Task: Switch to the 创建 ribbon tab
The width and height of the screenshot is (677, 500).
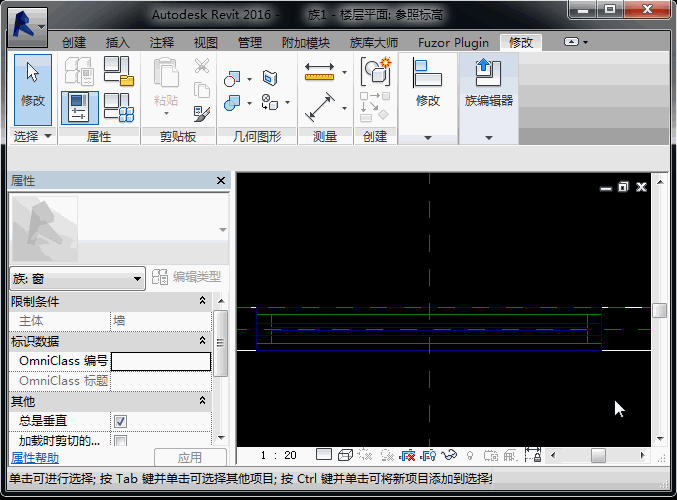Action: point(74,43)
